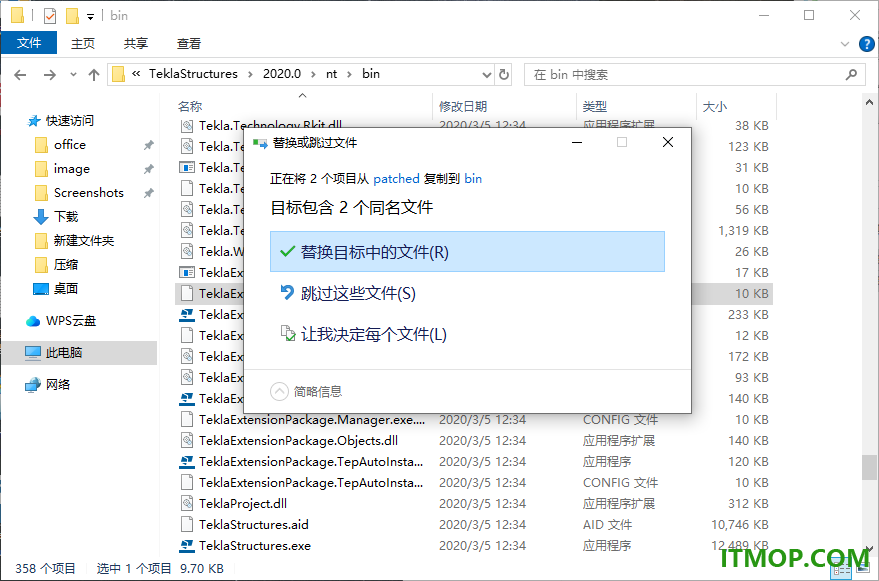
Task: Click the scrollbar up arrow
Action: (x=869, y=103)
